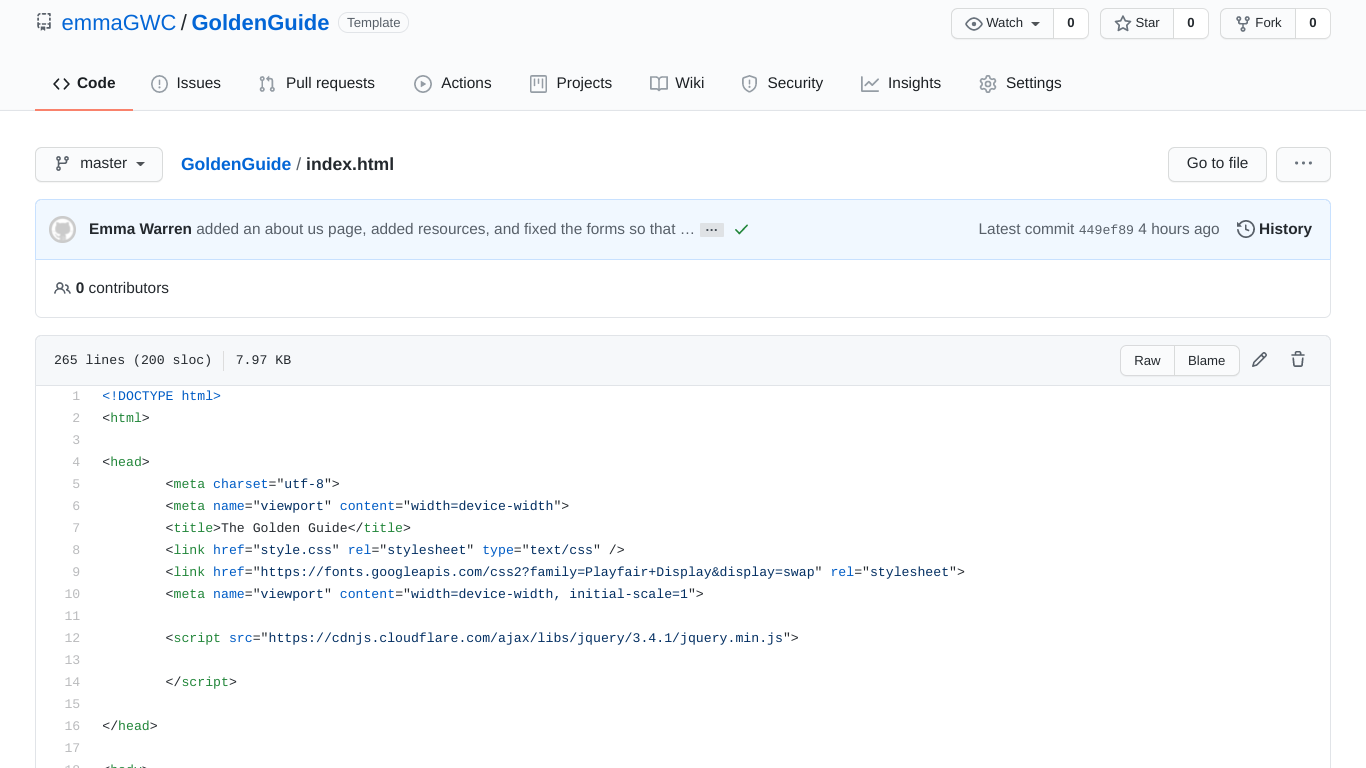Click the Go to file button
1366x768 pixels.
tap(1217, 164)
